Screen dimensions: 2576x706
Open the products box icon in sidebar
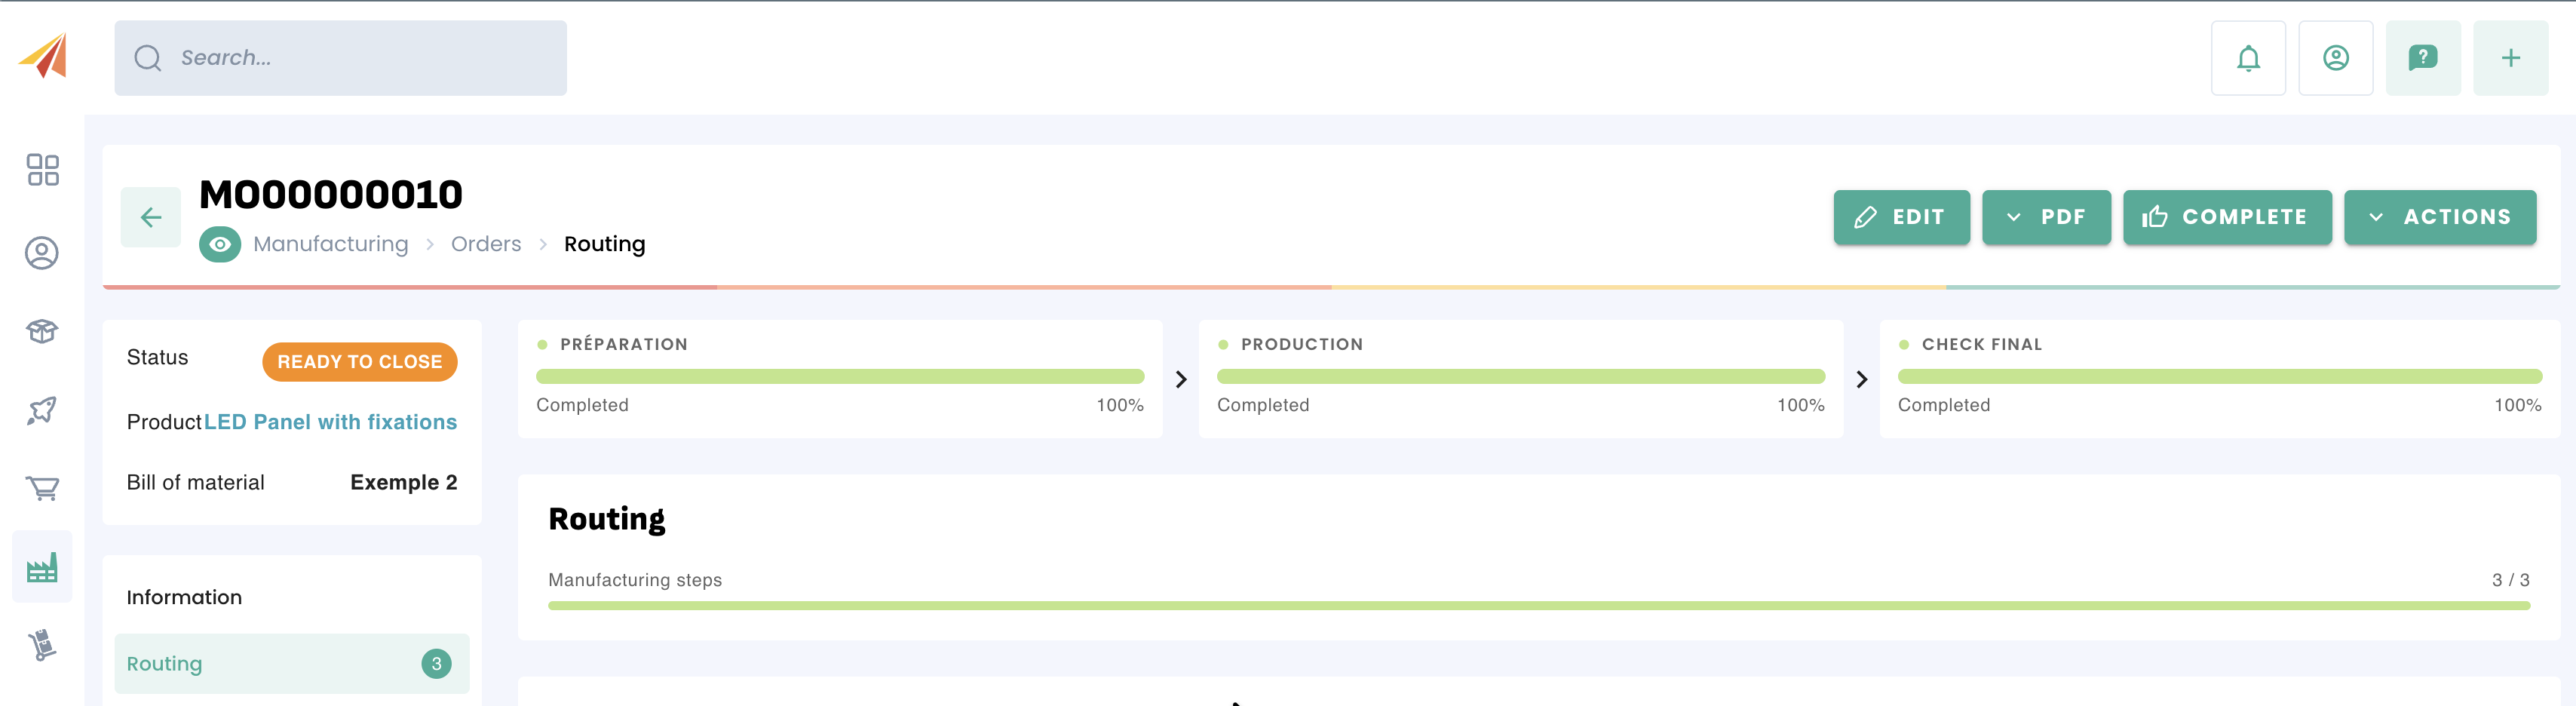coord(42,331)
